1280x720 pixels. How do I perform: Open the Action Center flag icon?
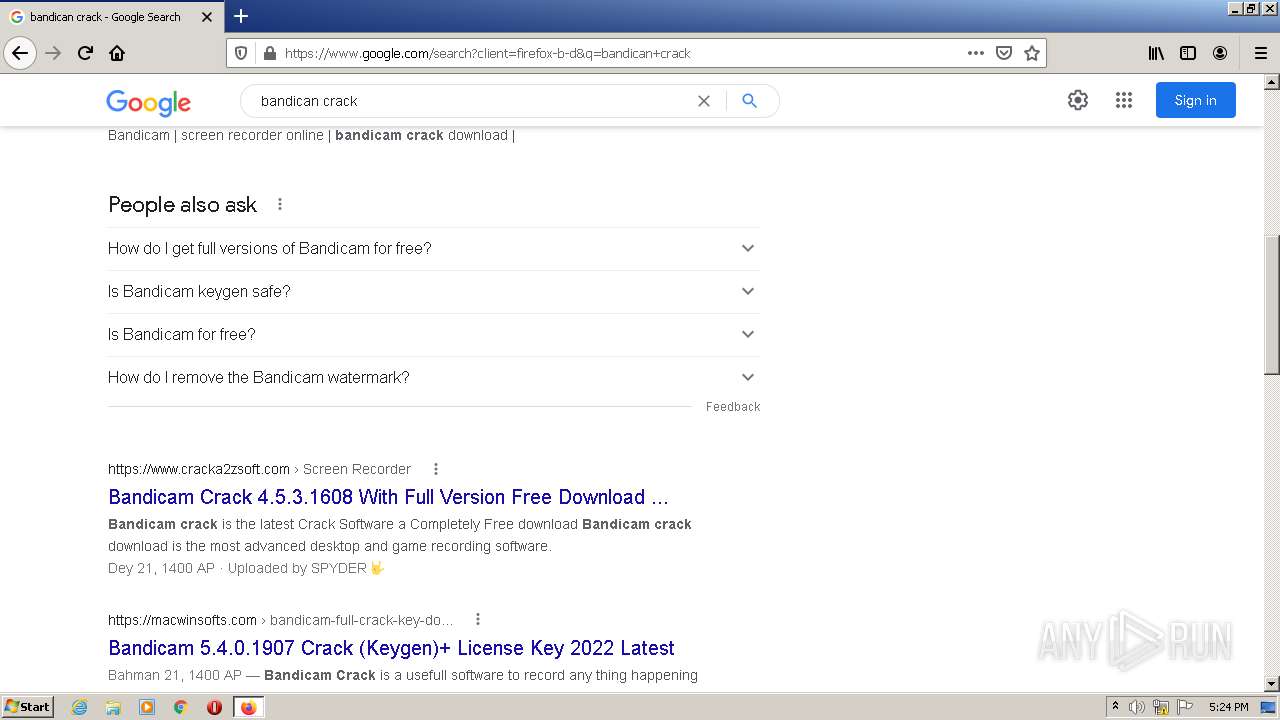(x=1185, y=707)
